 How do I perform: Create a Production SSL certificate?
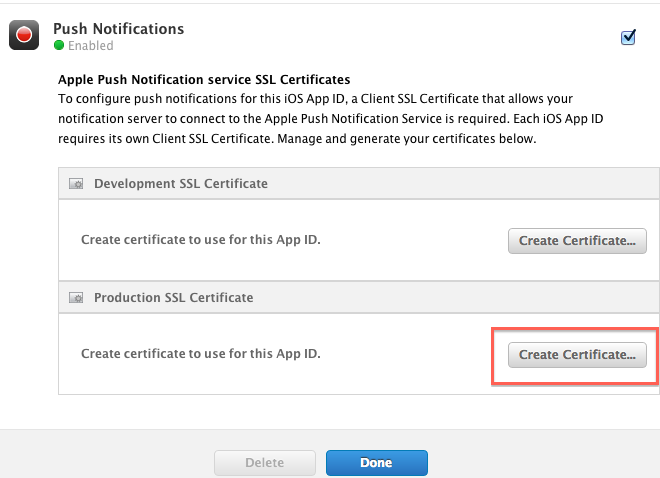577,355
